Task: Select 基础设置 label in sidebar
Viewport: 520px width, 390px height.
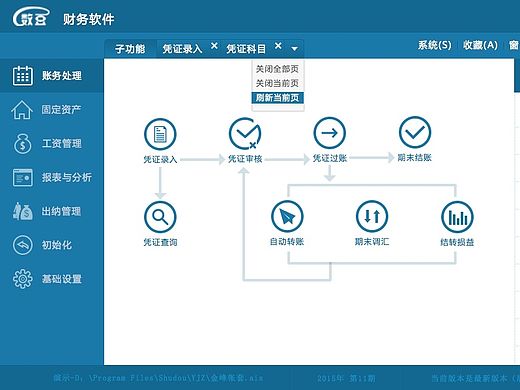Action: [62, 279]
